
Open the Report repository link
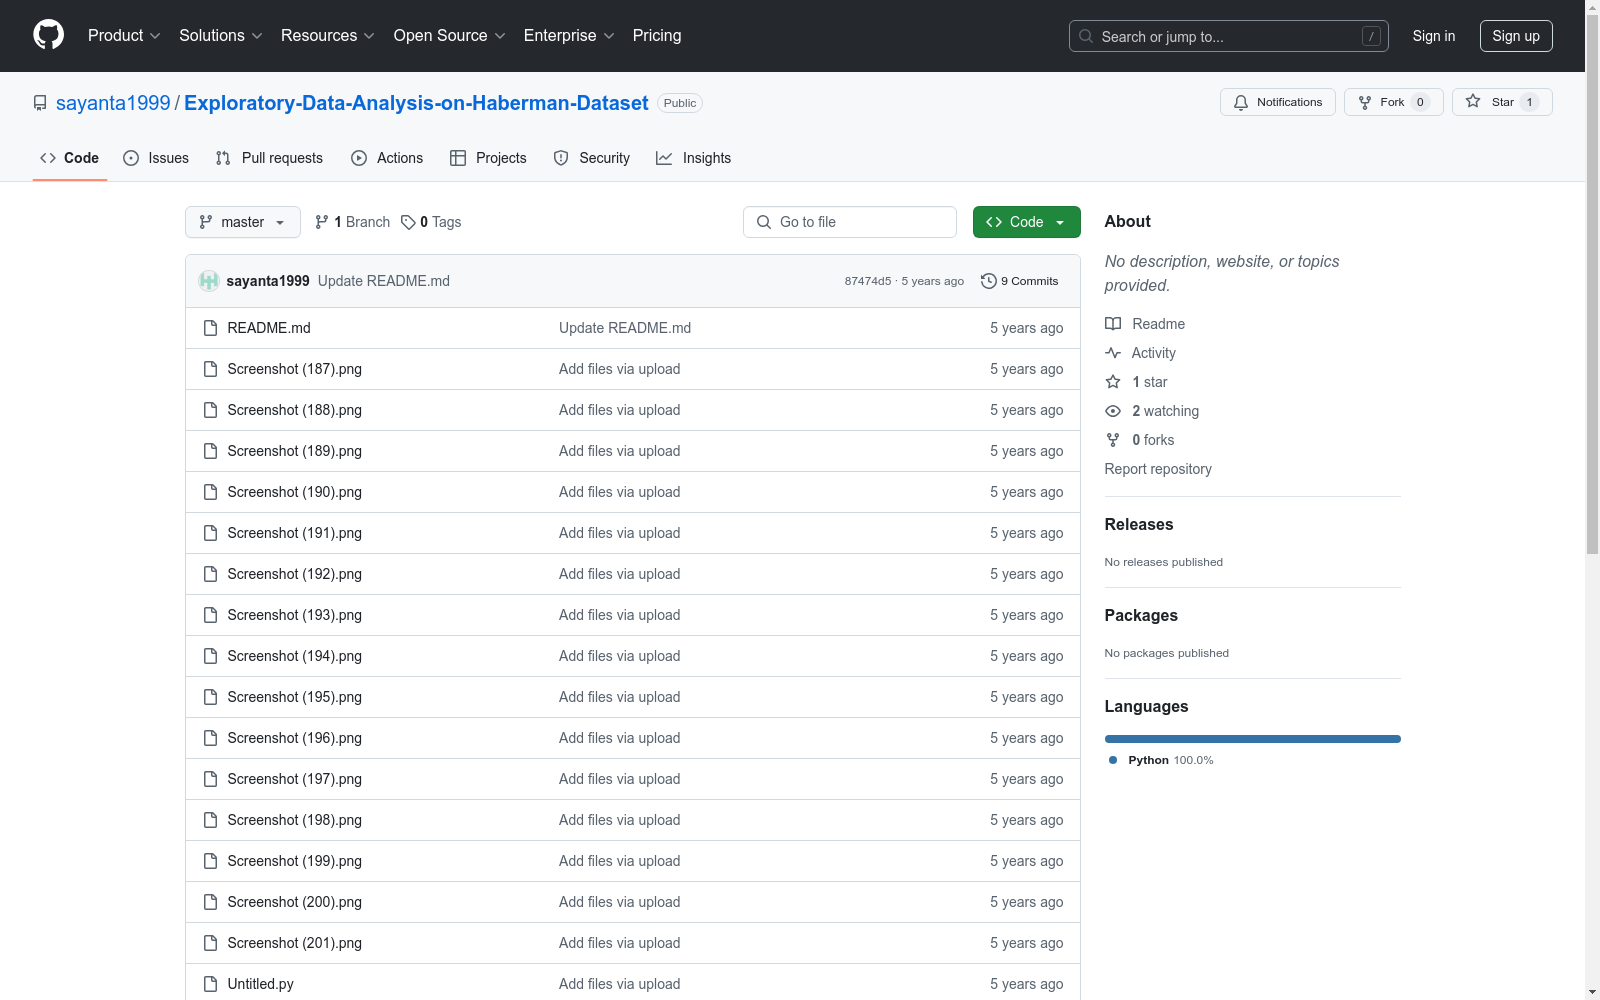1158,469
